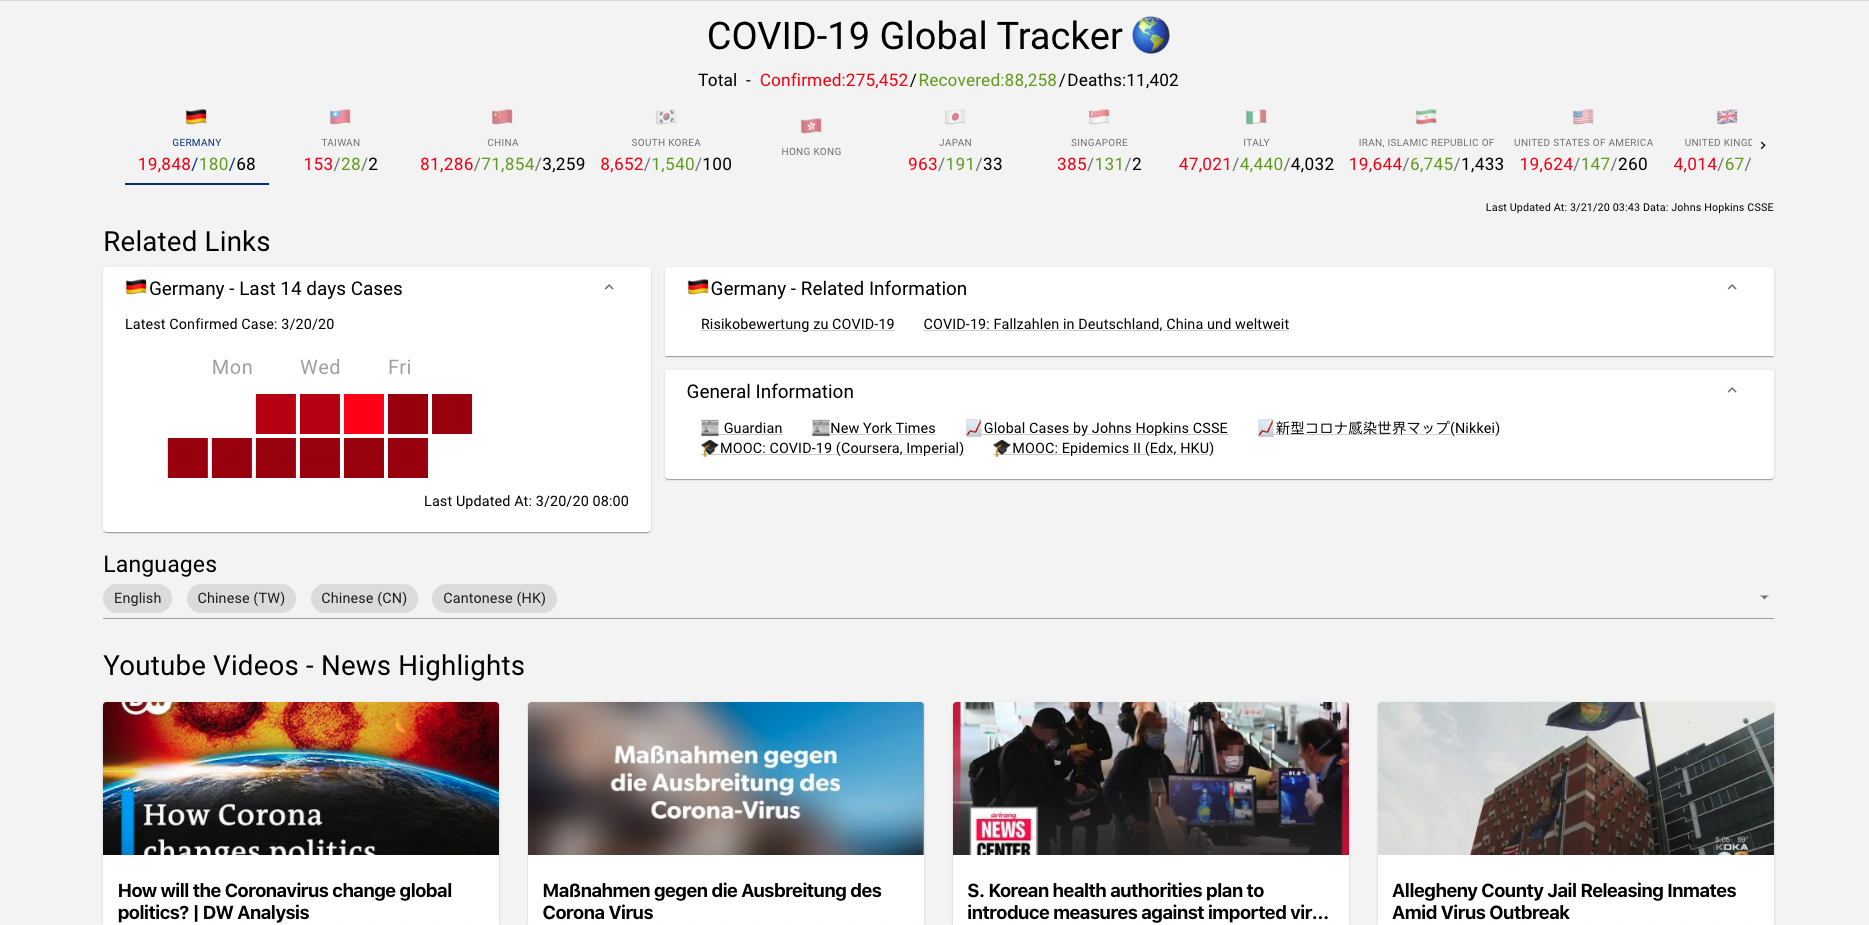Open the Guardian link
The image size is (1869, 925).
click(x=742, y=428)
